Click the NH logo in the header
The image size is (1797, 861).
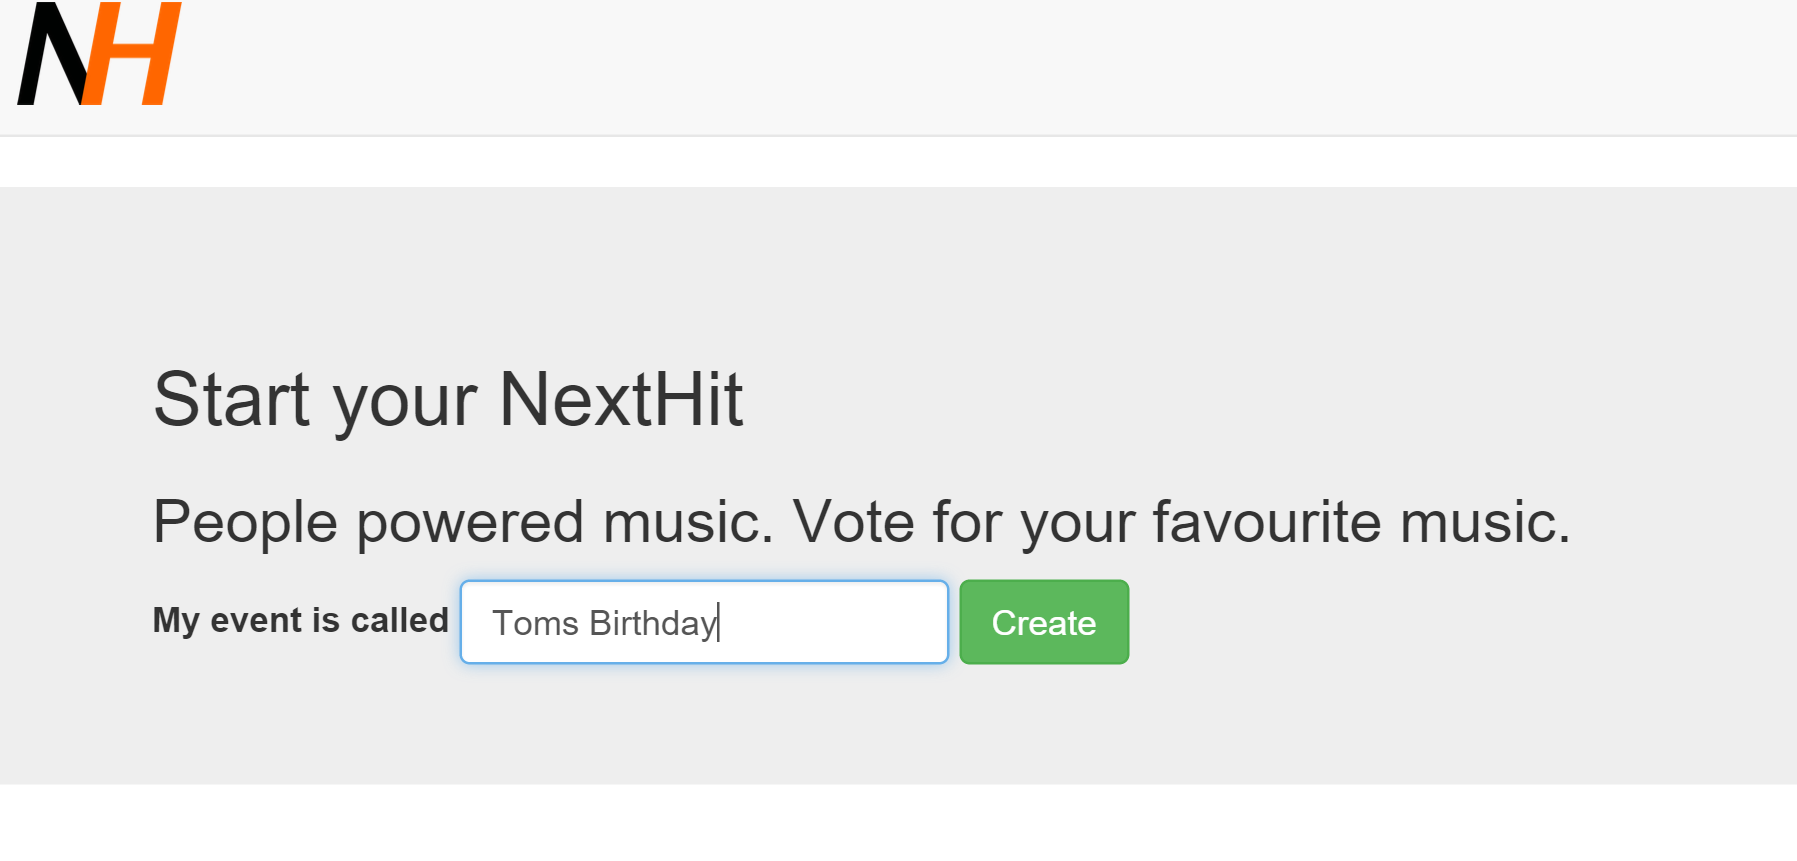(x=99, y=54)
